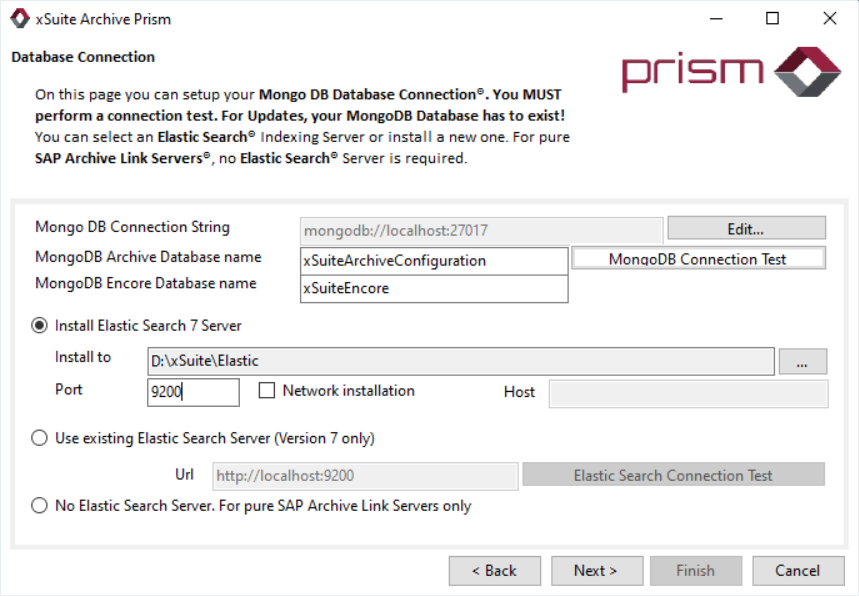Screen dimensions: 859x596
Task: Choose No Elastic Search Server option
Action: pos(40,506)
